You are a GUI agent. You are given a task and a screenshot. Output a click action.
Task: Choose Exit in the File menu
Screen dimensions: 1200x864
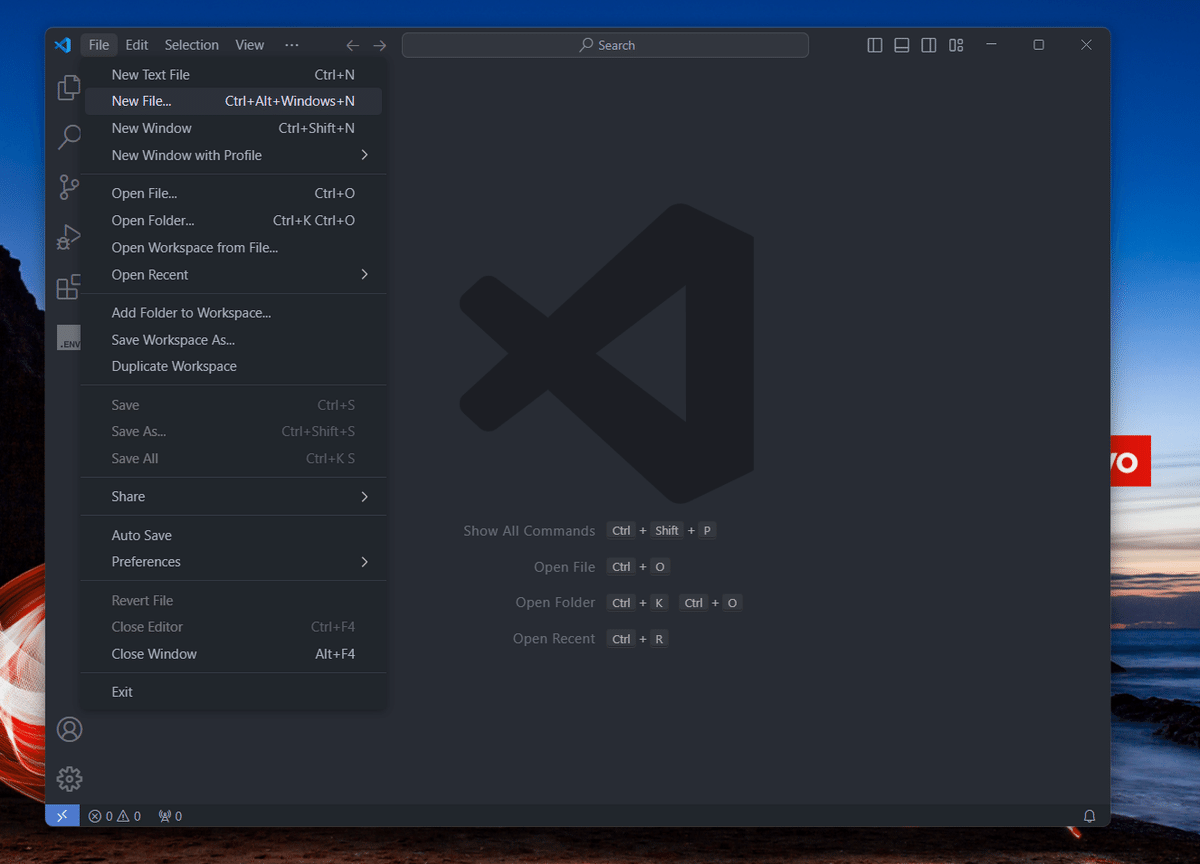pyautogui.click(x=233, y=692)
